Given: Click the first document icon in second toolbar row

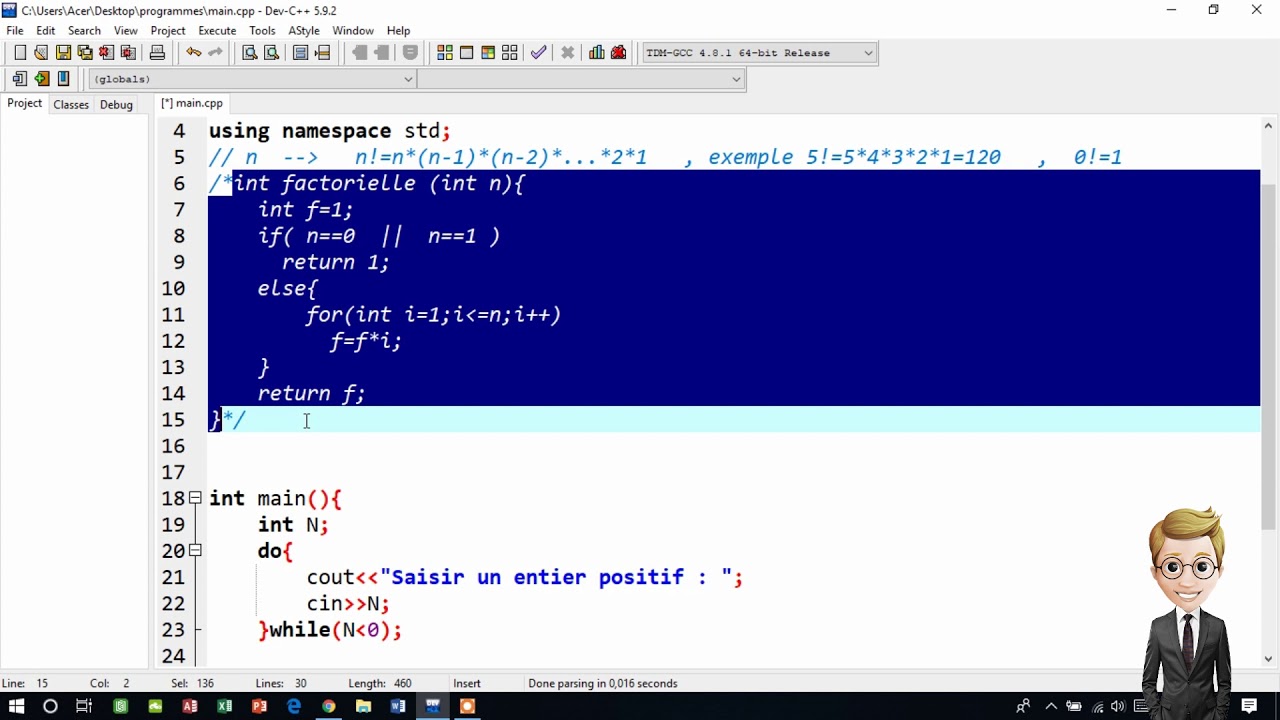Looking at the screenshot, I should click(19, 79).
